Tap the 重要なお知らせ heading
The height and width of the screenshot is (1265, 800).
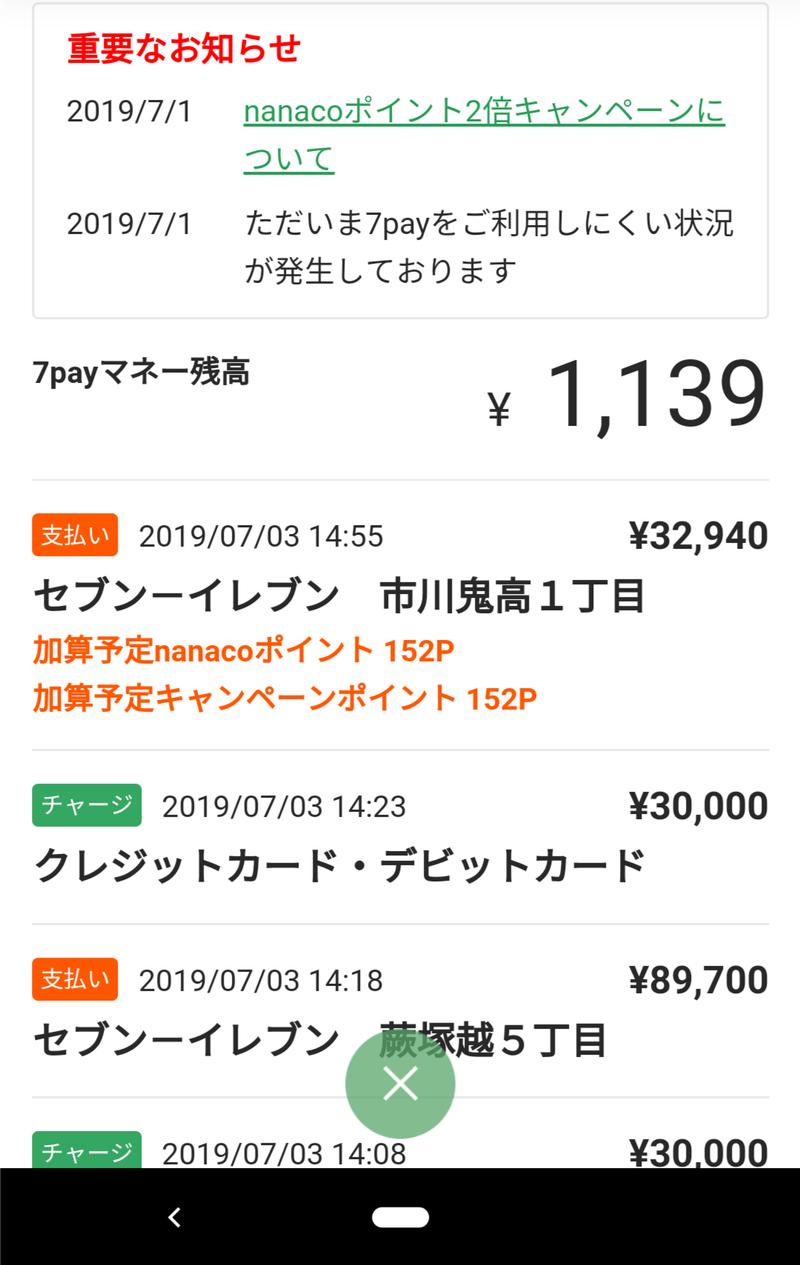click(184, 48)
